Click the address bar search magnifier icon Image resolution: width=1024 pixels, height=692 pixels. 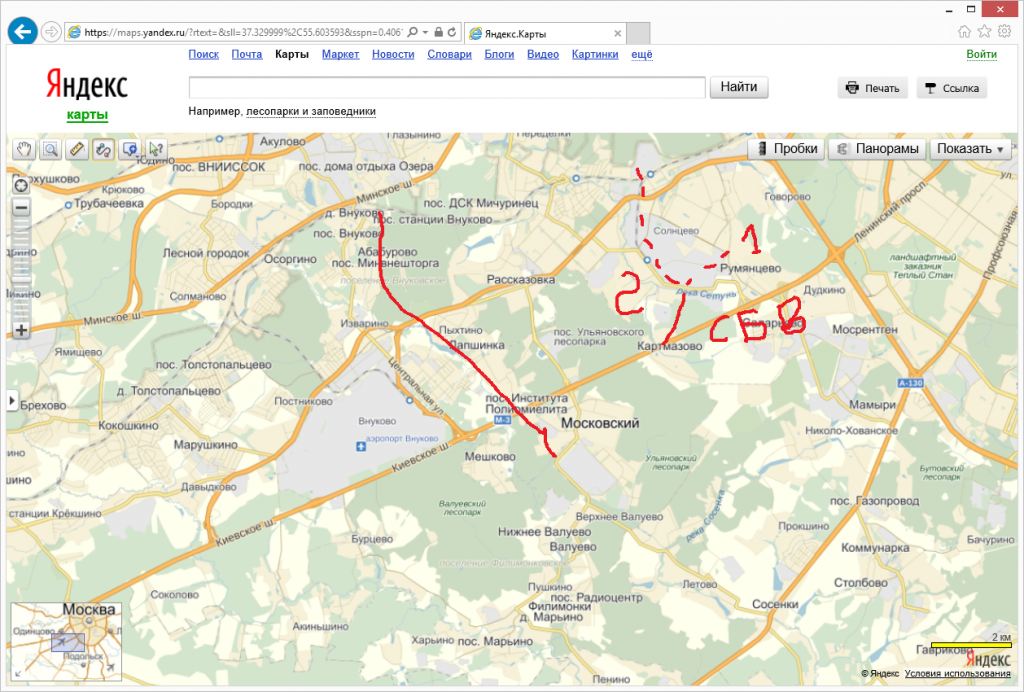(x=412, y=32)
